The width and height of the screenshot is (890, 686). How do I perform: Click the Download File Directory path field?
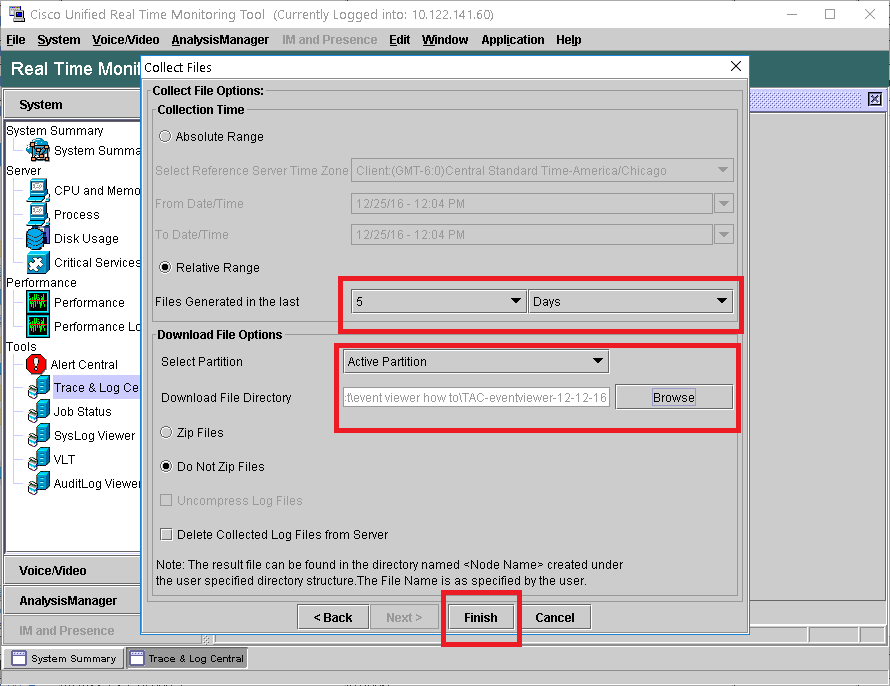[476, 397]
